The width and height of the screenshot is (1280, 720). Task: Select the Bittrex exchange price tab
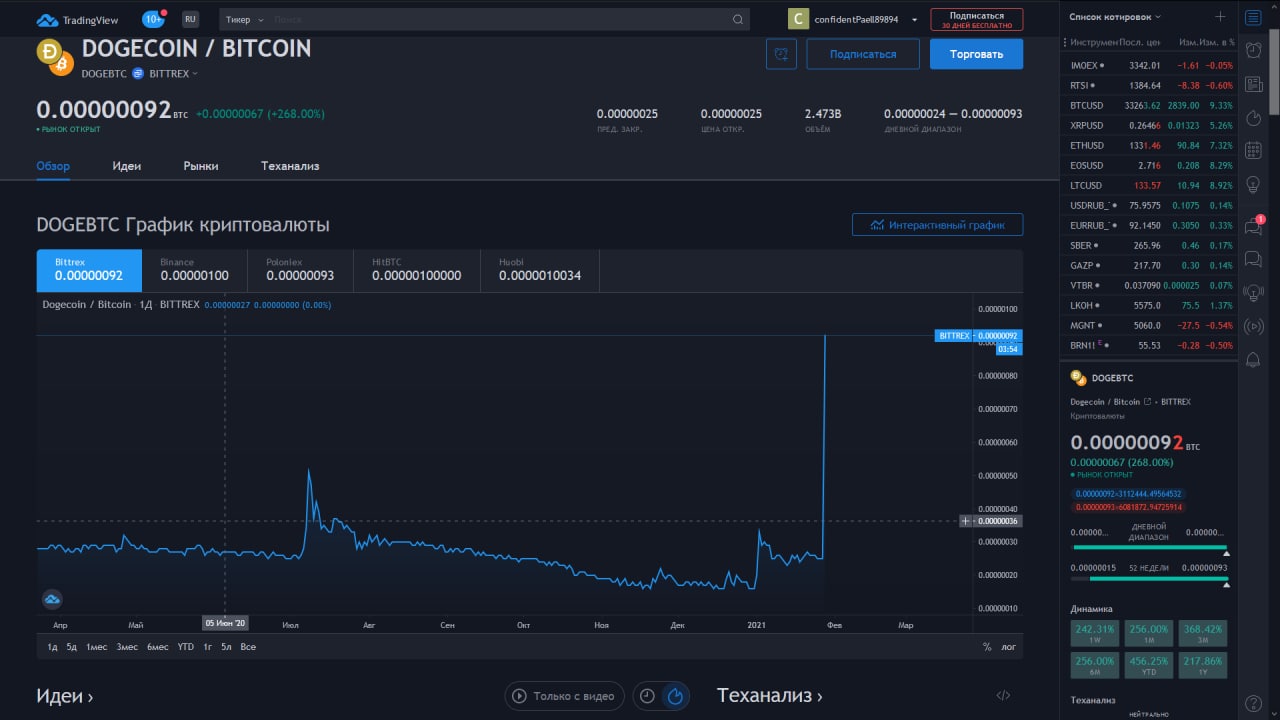pos(89,270)
